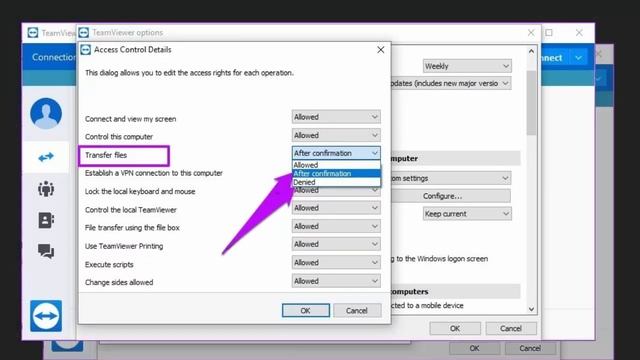
Task: Click the Connect button in main window
Action: coord(555,58)
